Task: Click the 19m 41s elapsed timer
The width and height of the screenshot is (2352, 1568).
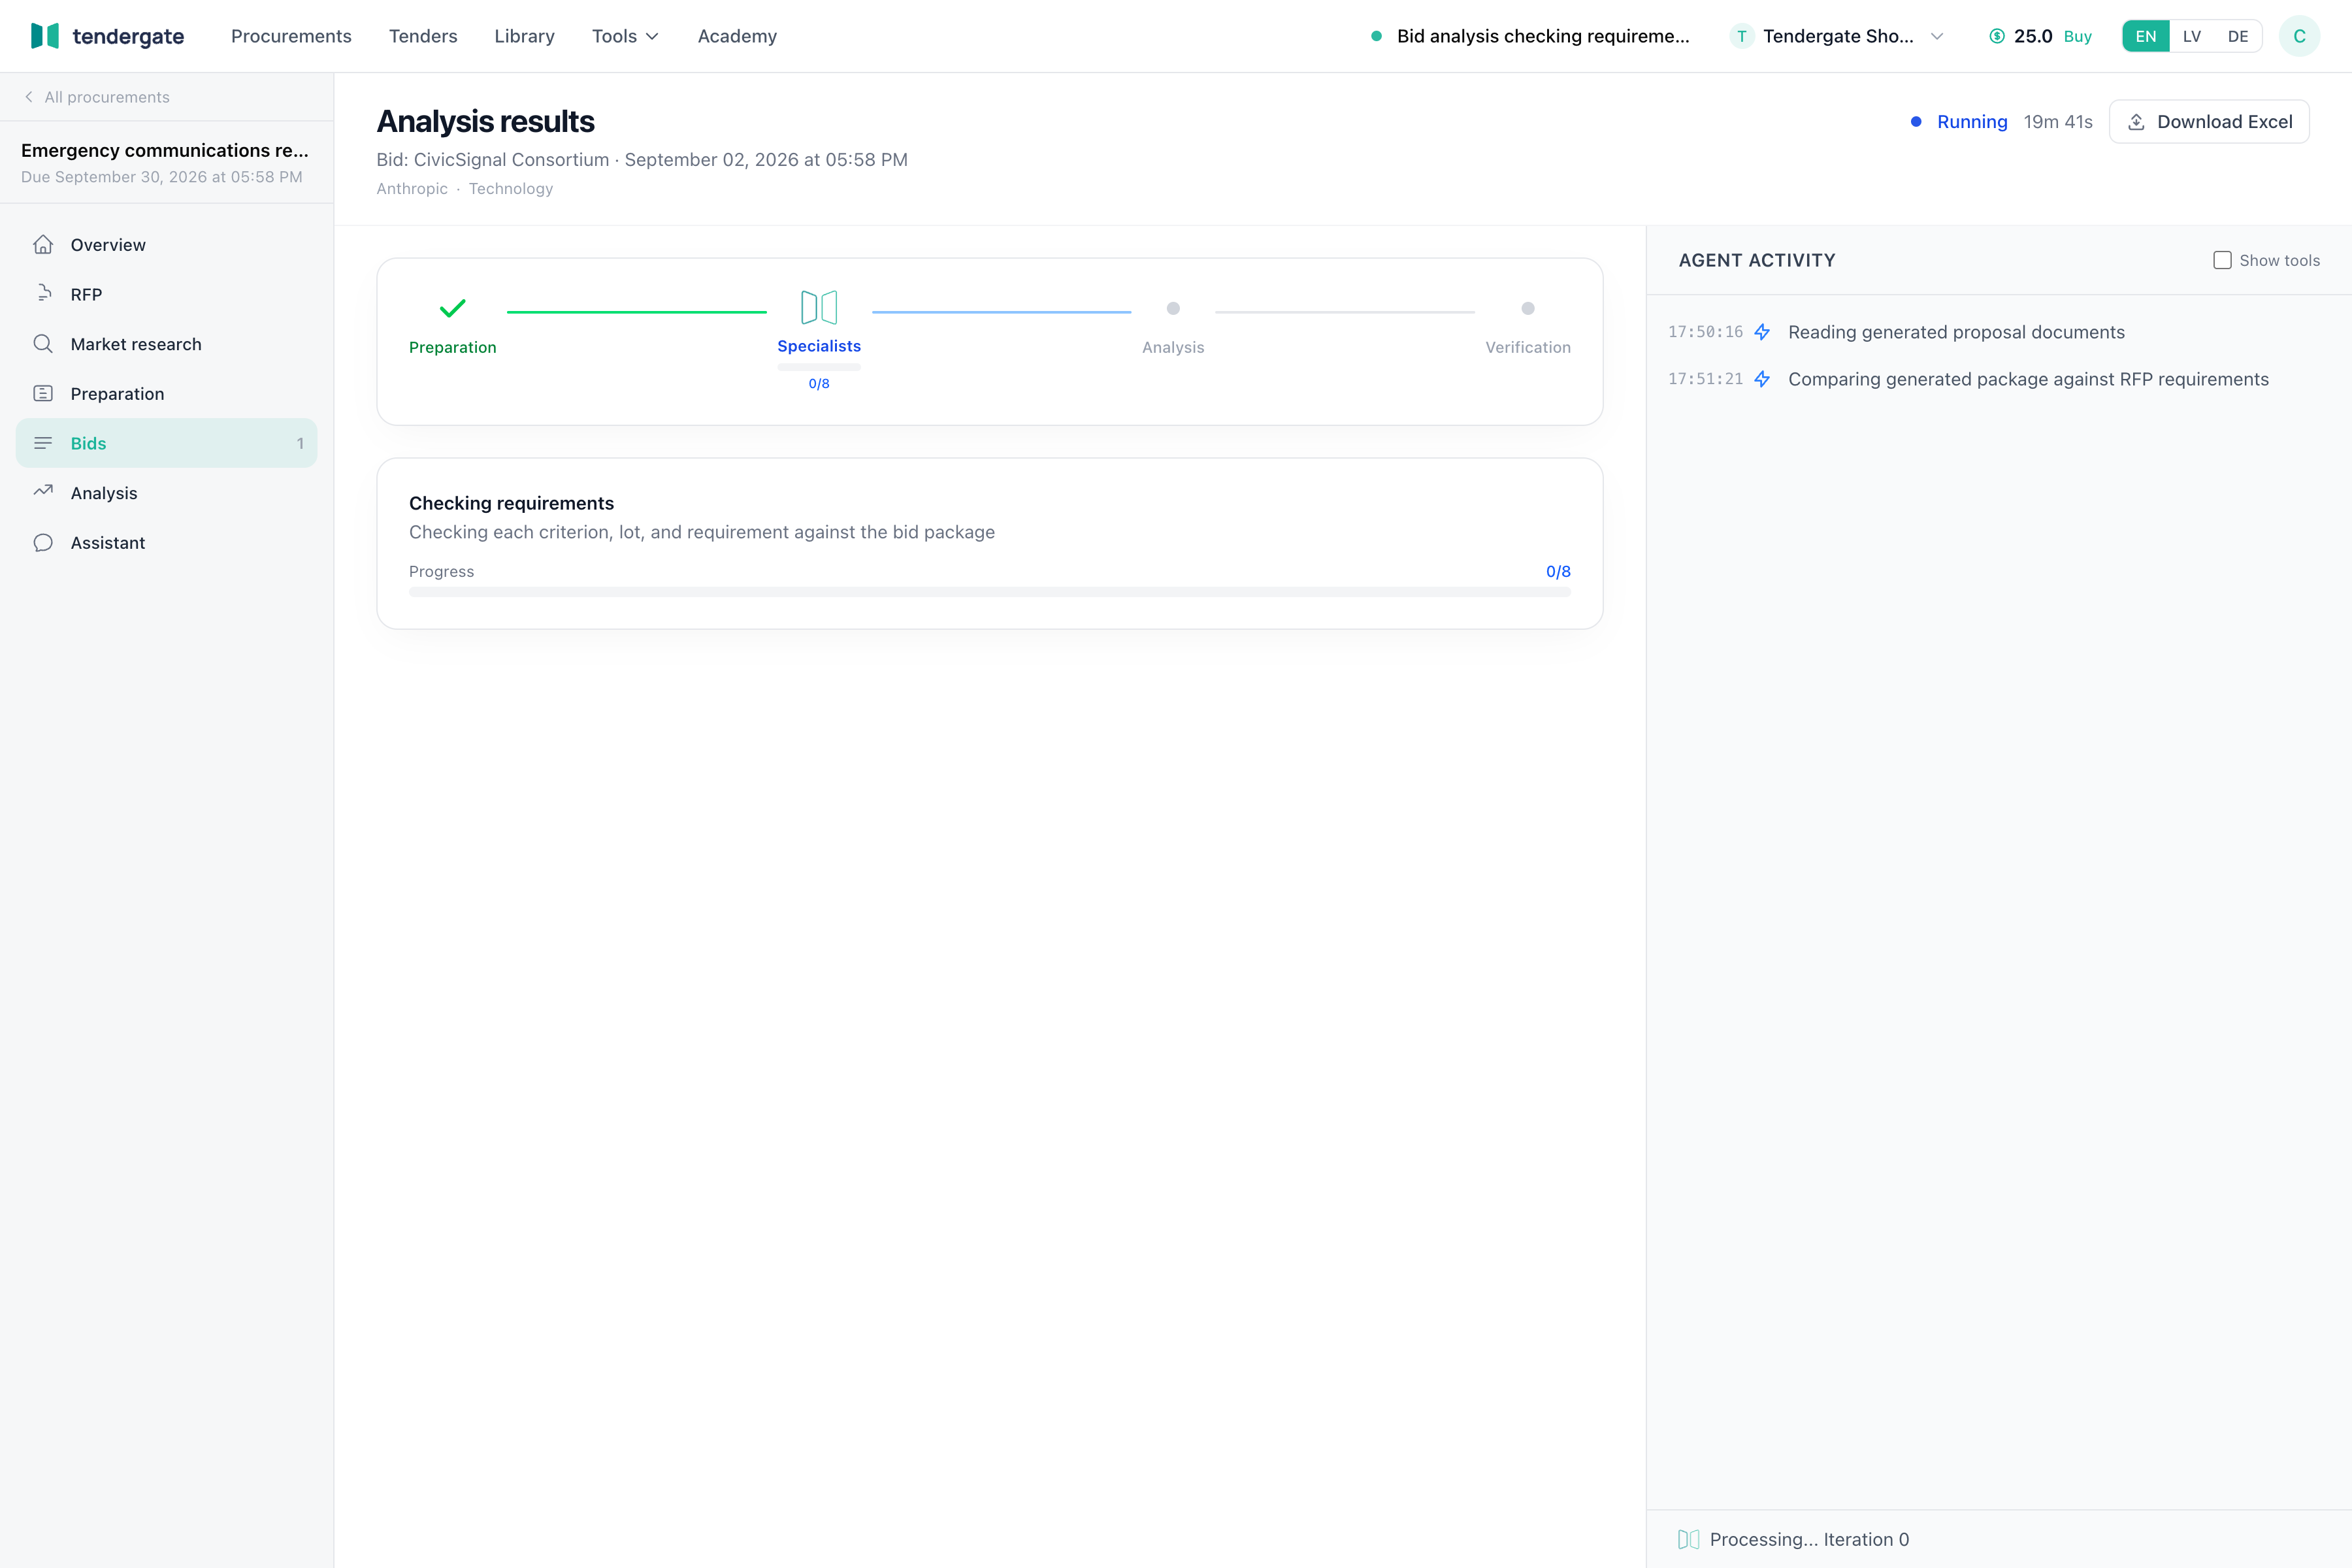Action: [2058, 122]
